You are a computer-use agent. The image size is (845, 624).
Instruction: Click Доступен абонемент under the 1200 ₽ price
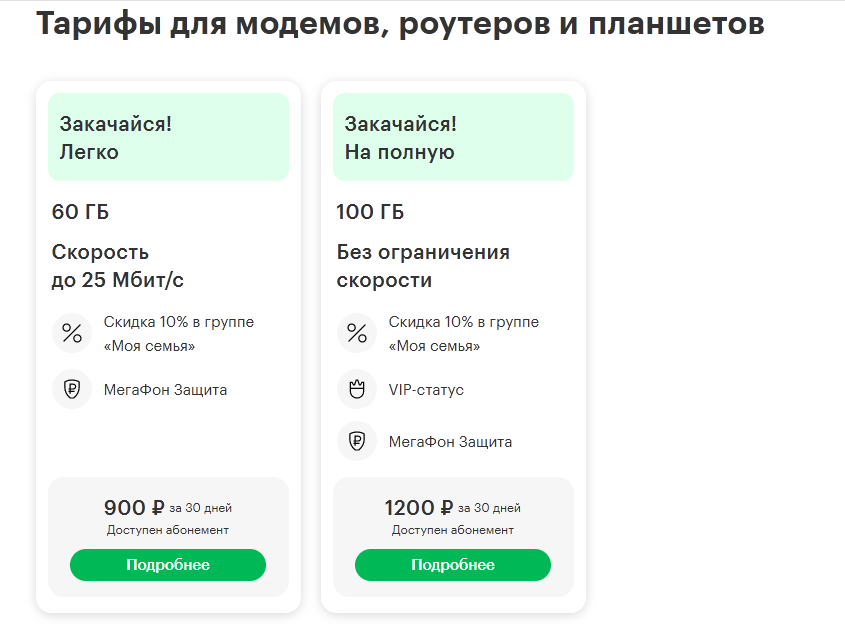click(x=453, y=530)
